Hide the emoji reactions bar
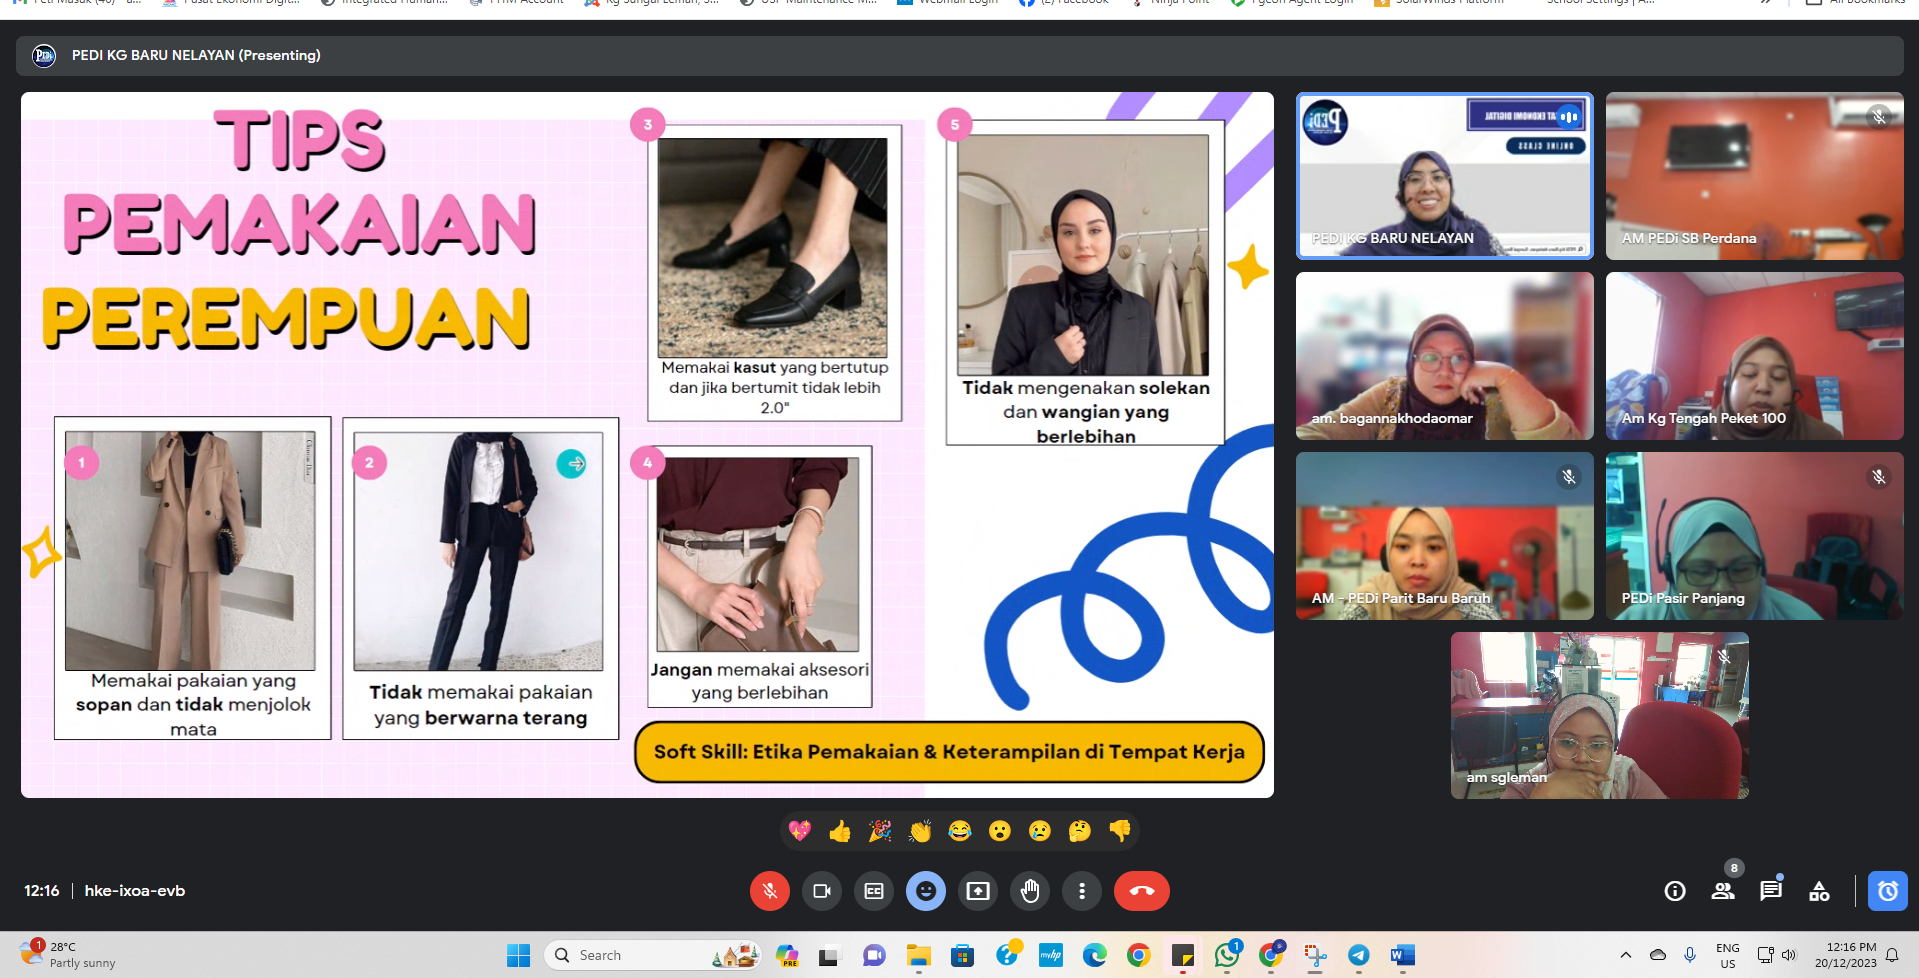Screen dimensions: 1919x978 pos(926,891)
